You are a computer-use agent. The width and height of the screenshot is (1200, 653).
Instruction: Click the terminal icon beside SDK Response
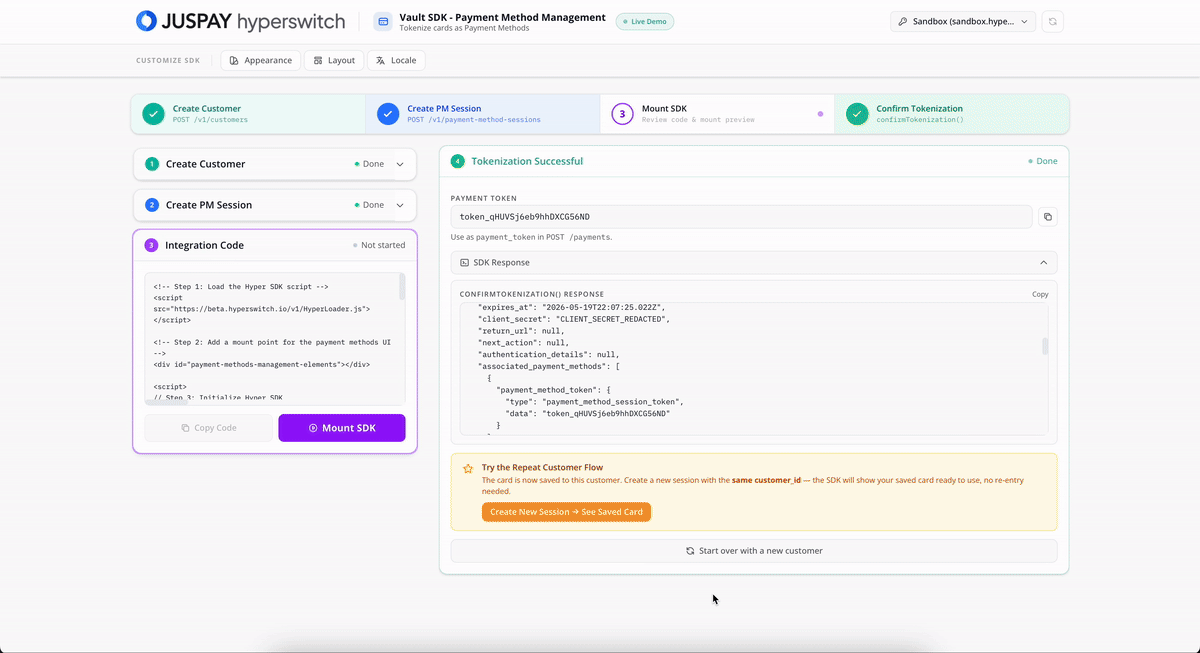[x=464, y=262]
